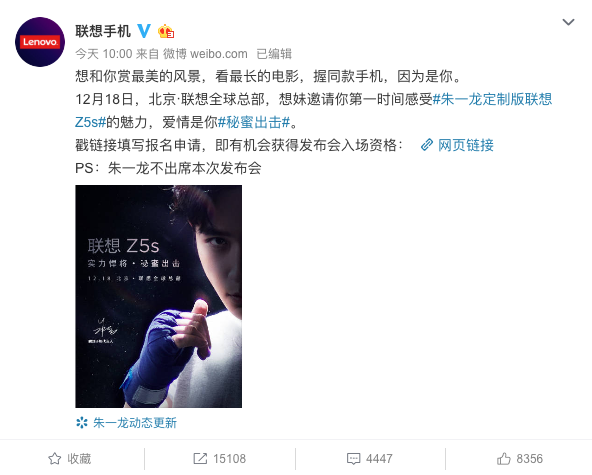Click the crown membership badge icon
This screenshot has height=475, width=592.
coord(166,31)
